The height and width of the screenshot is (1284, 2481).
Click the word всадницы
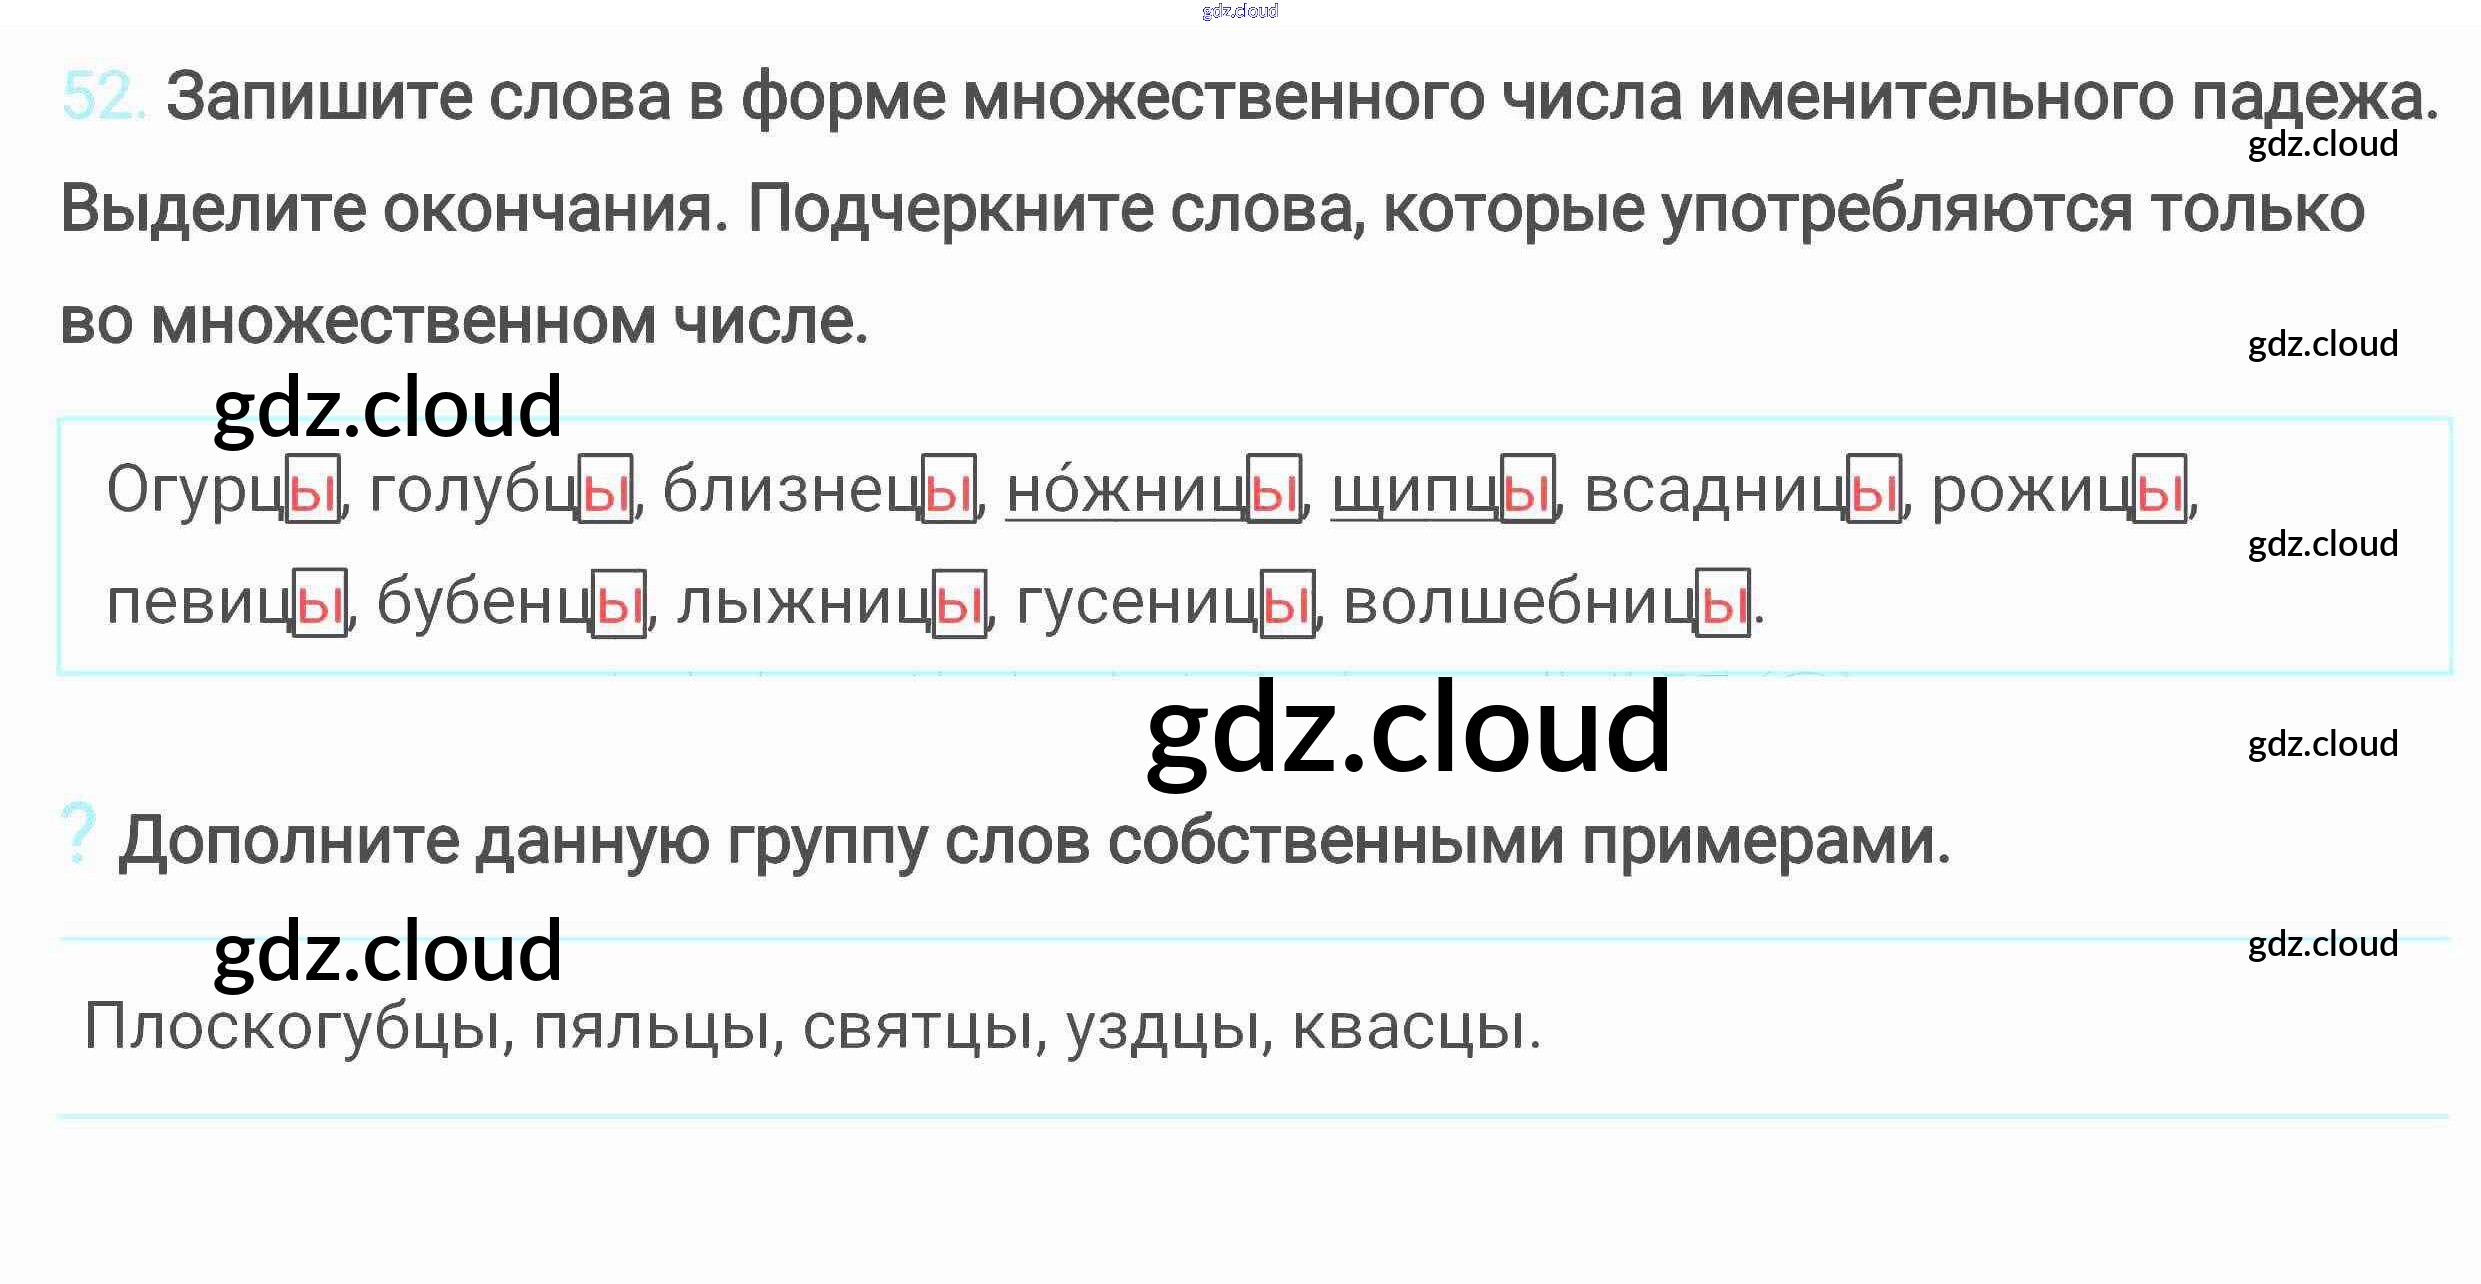[1741, 490]
